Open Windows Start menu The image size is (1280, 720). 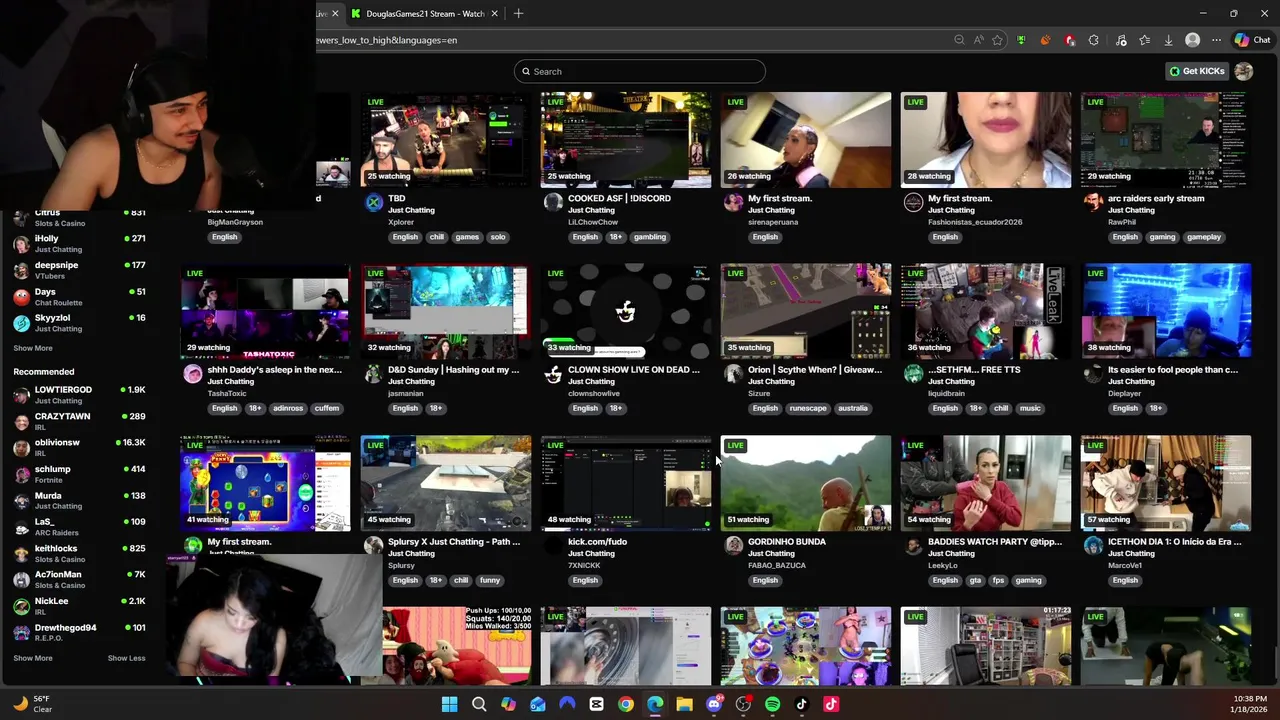click(449, 704)
